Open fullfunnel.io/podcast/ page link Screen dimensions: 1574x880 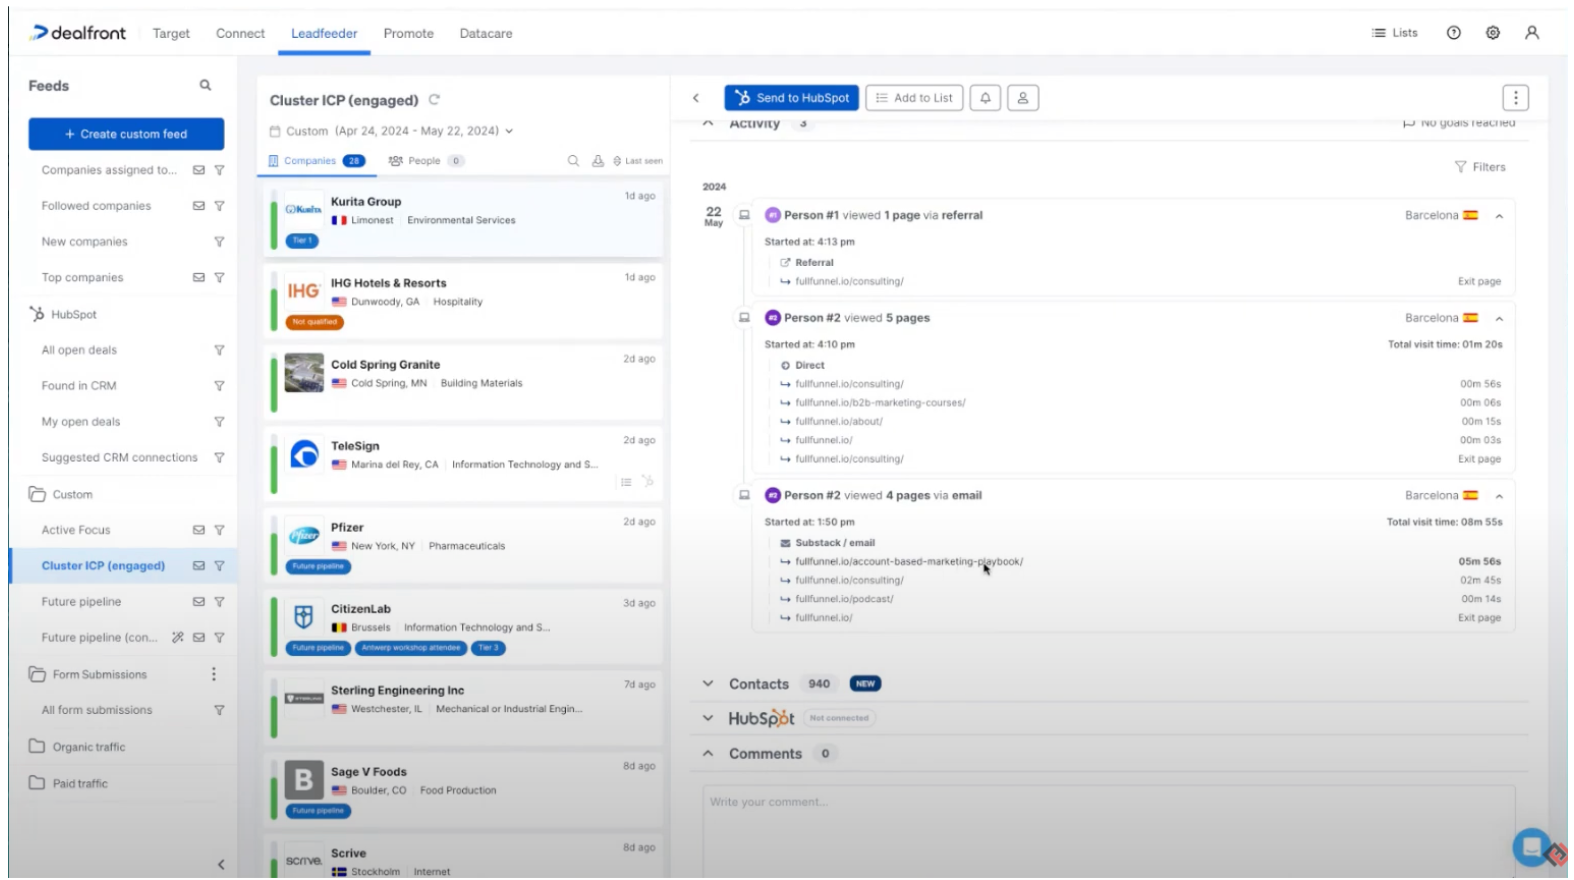[844, 599]
